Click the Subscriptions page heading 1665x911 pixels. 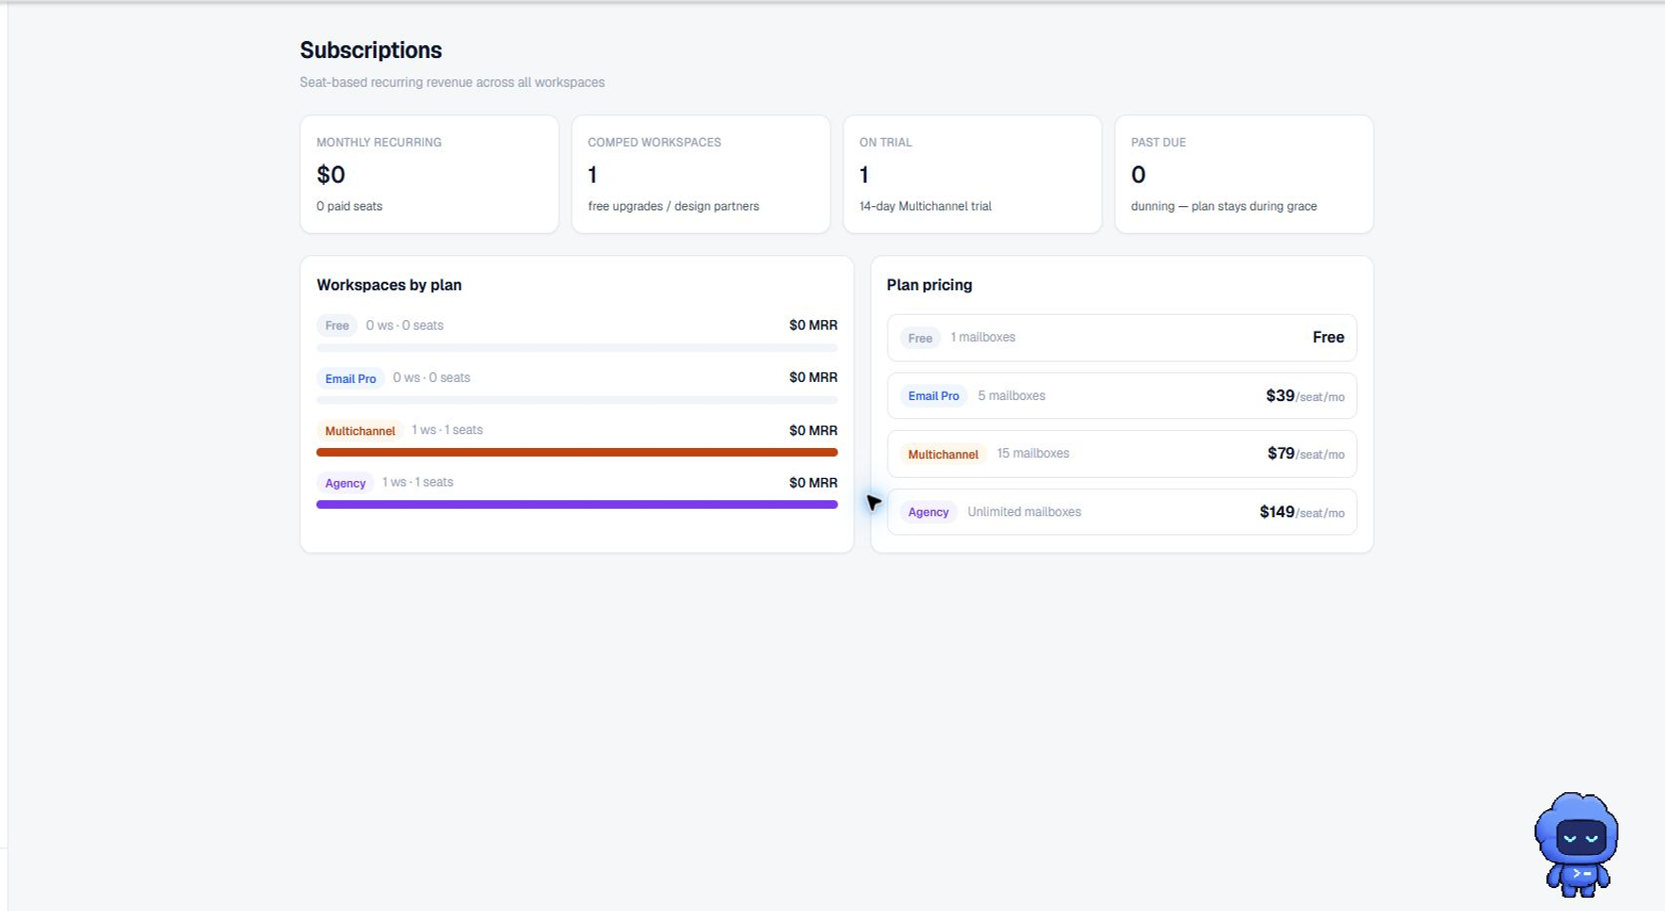[x=371, y=50]
